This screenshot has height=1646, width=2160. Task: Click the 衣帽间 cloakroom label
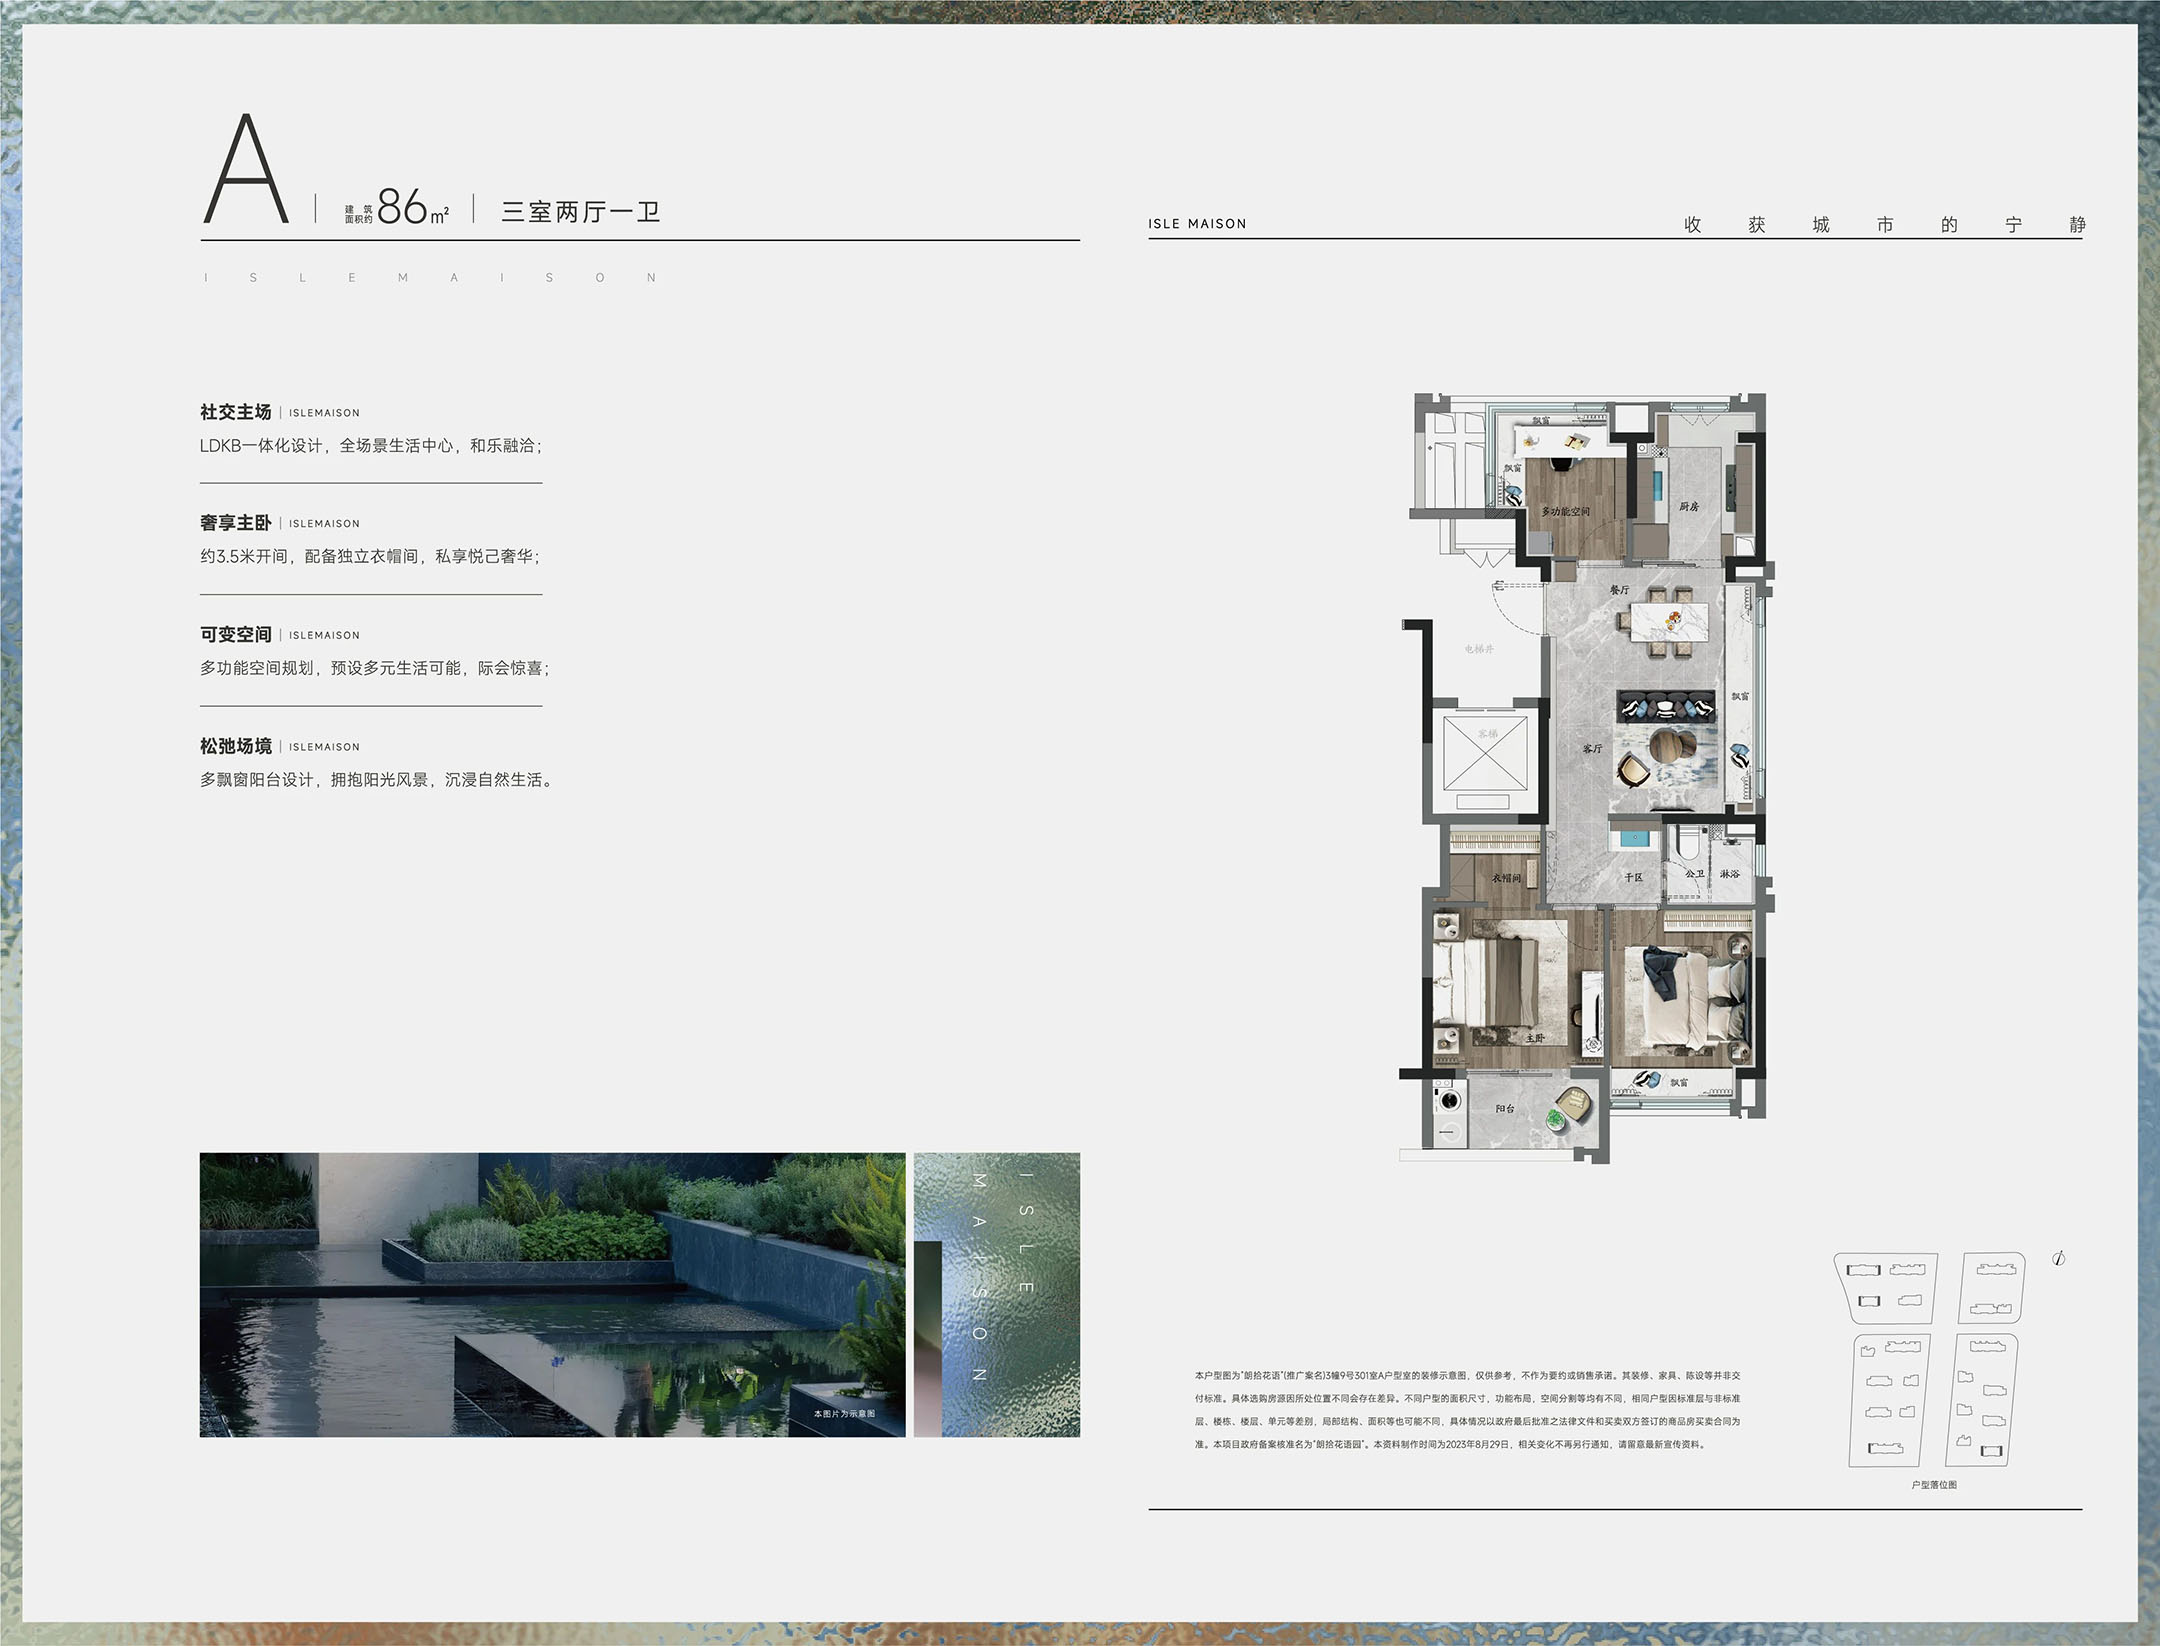1506,878
